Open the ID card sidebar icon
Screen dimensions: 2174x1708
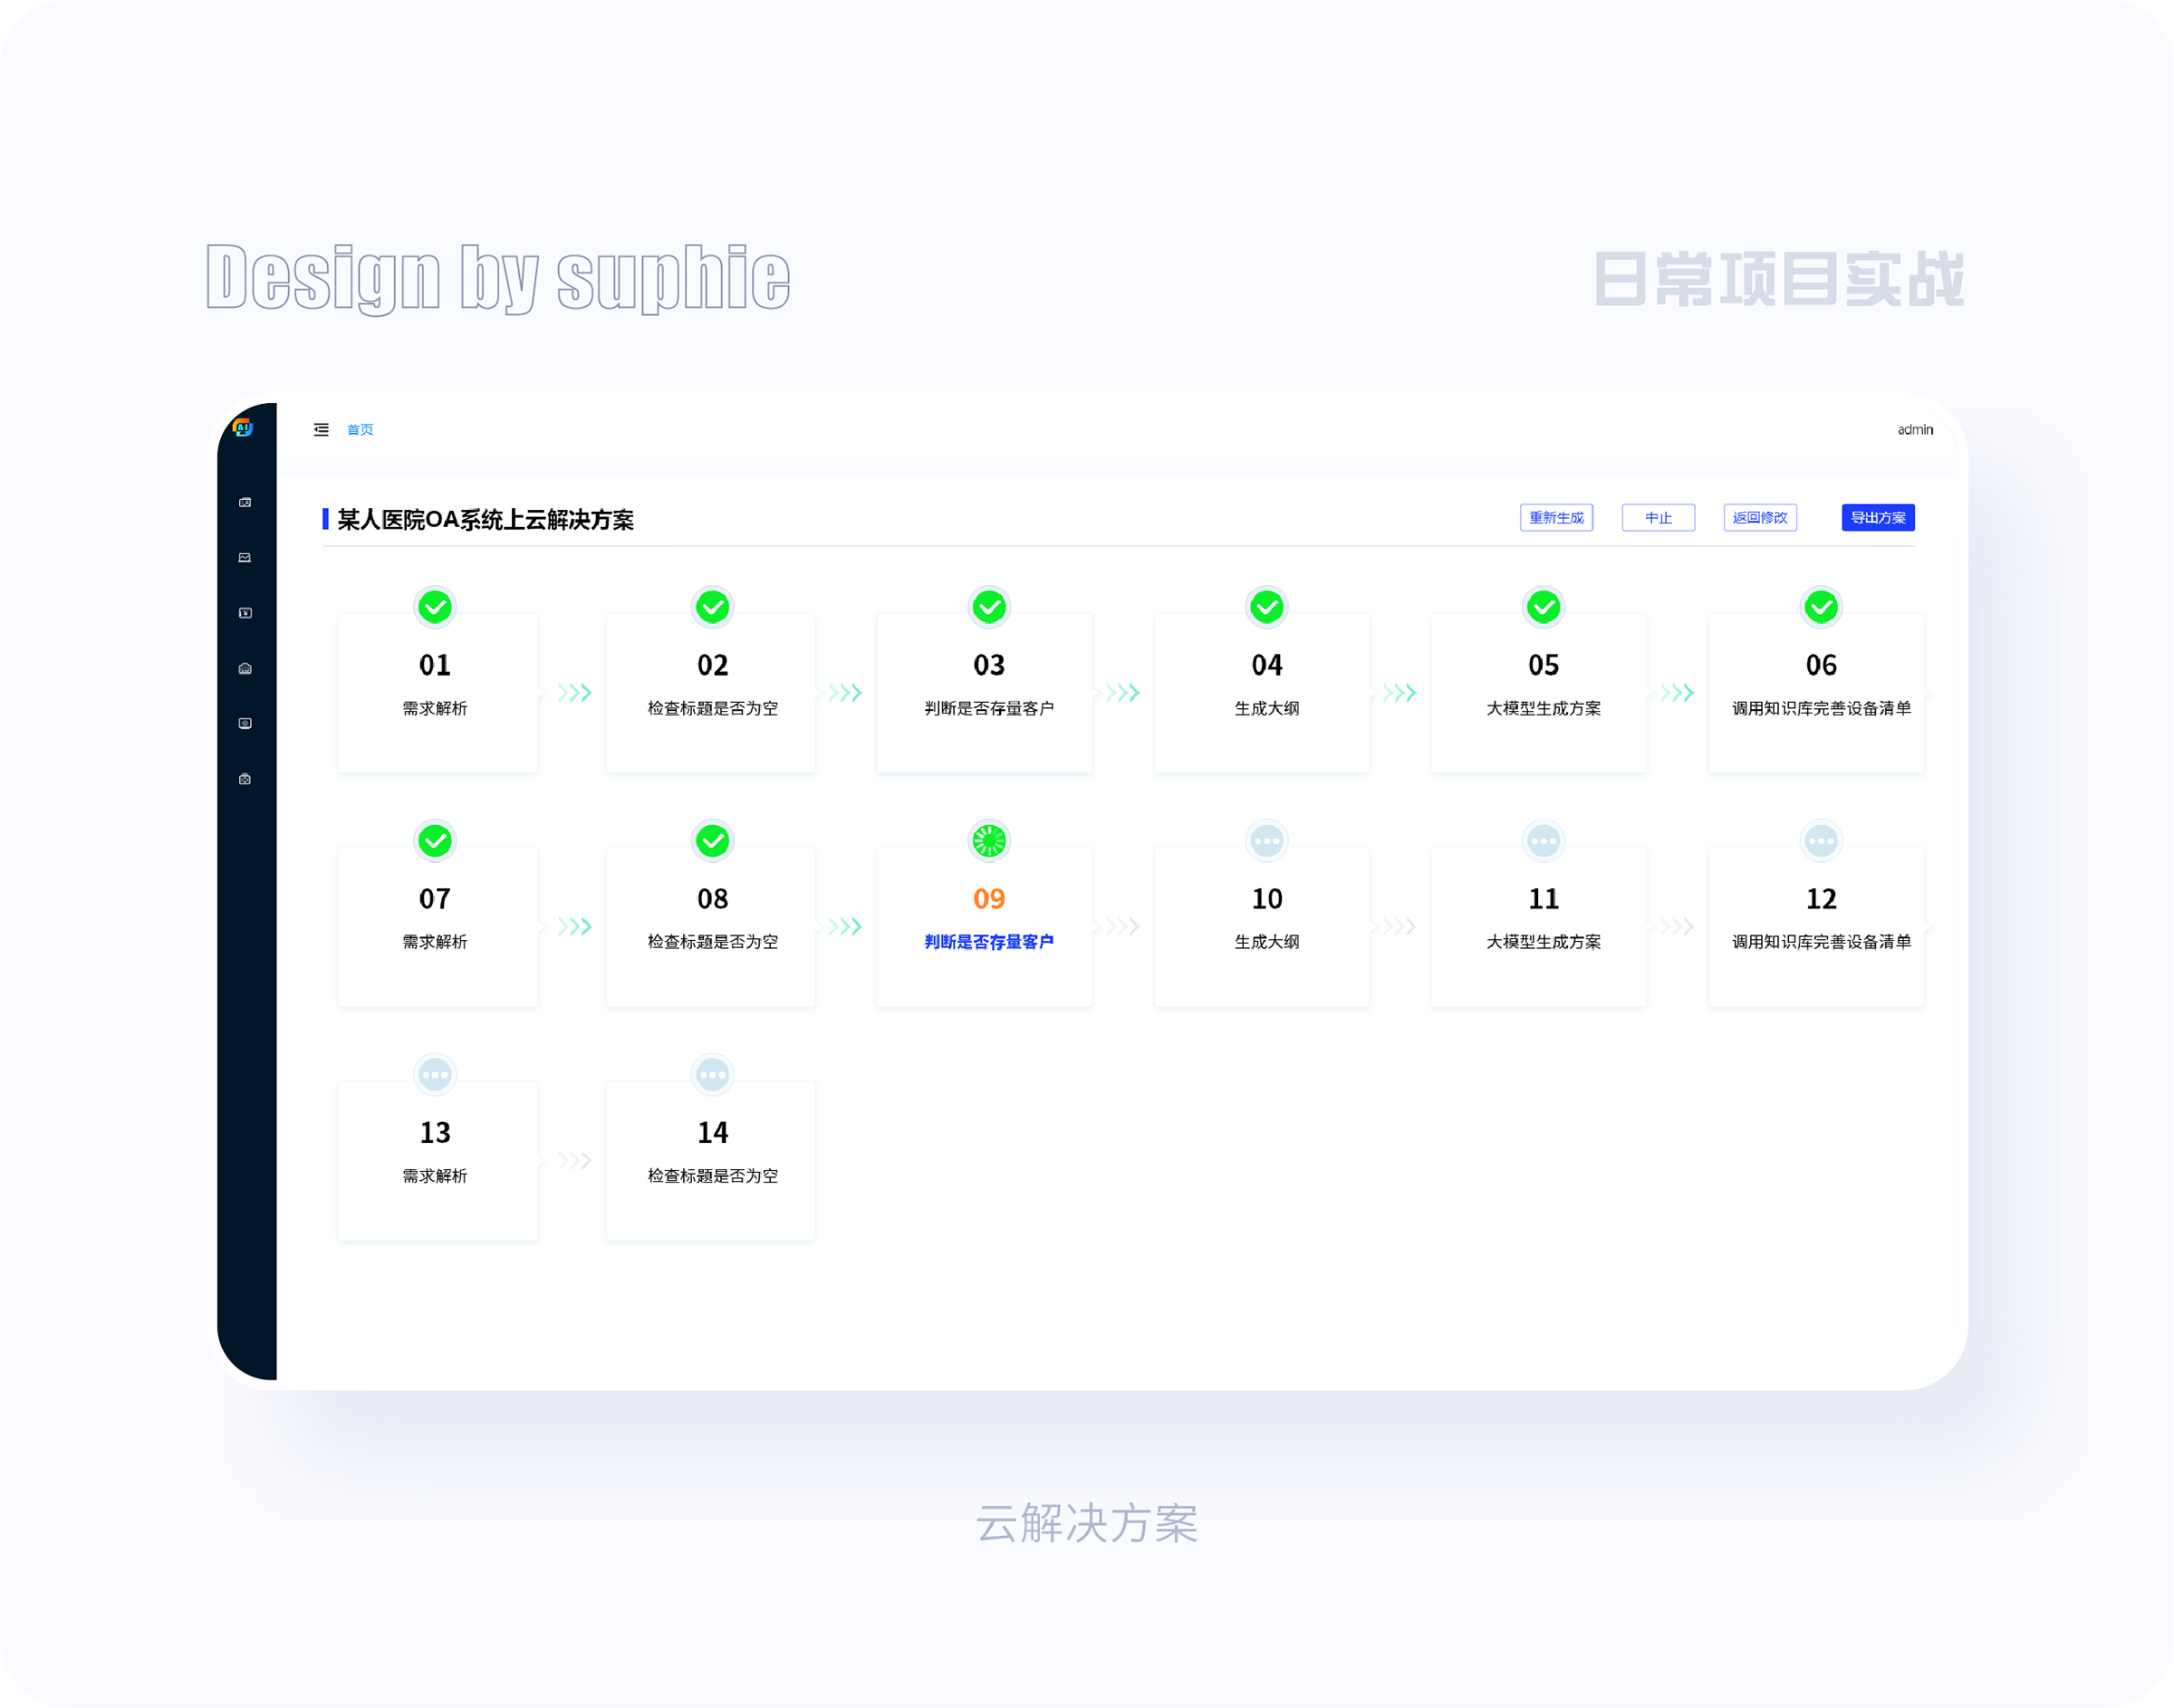point(245,502)
